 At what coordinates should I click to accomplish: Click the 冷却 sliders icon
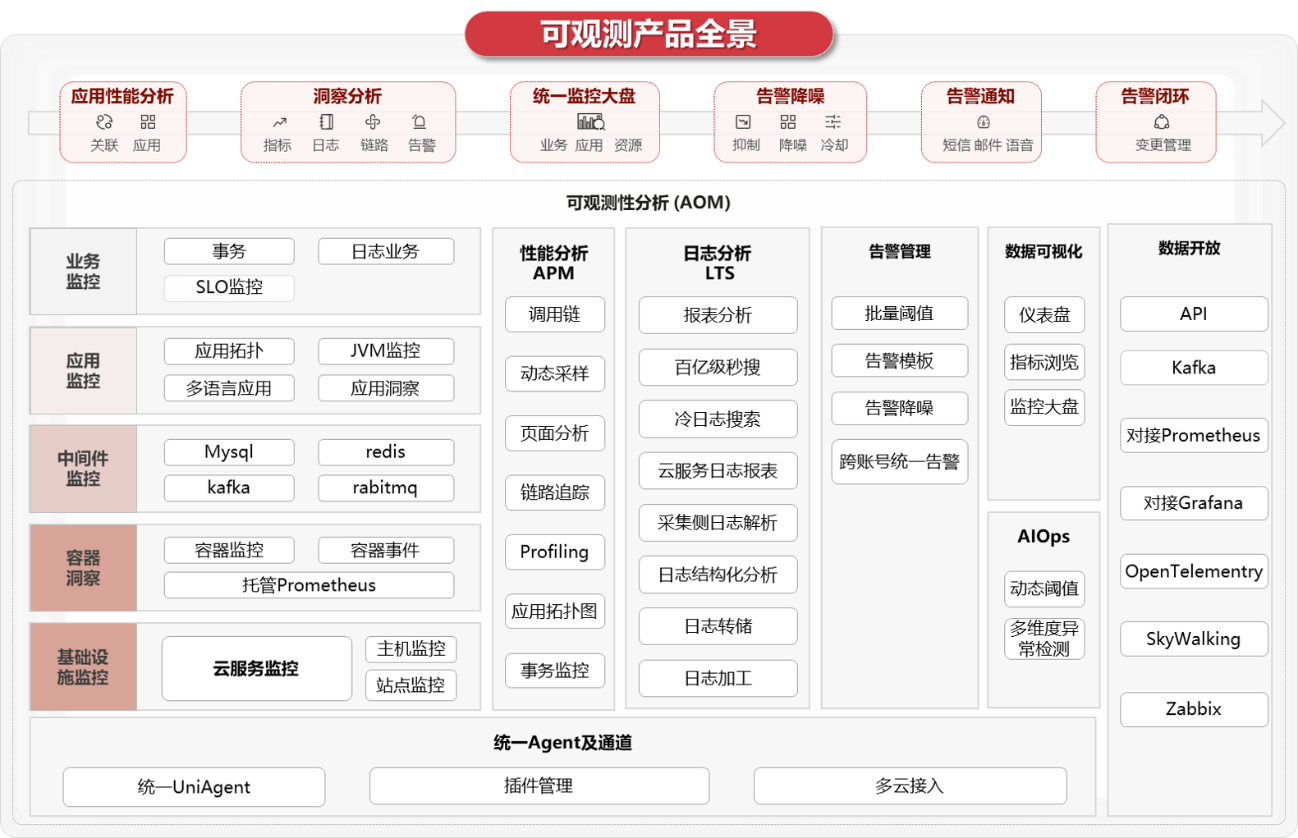[x=833, y=122]
